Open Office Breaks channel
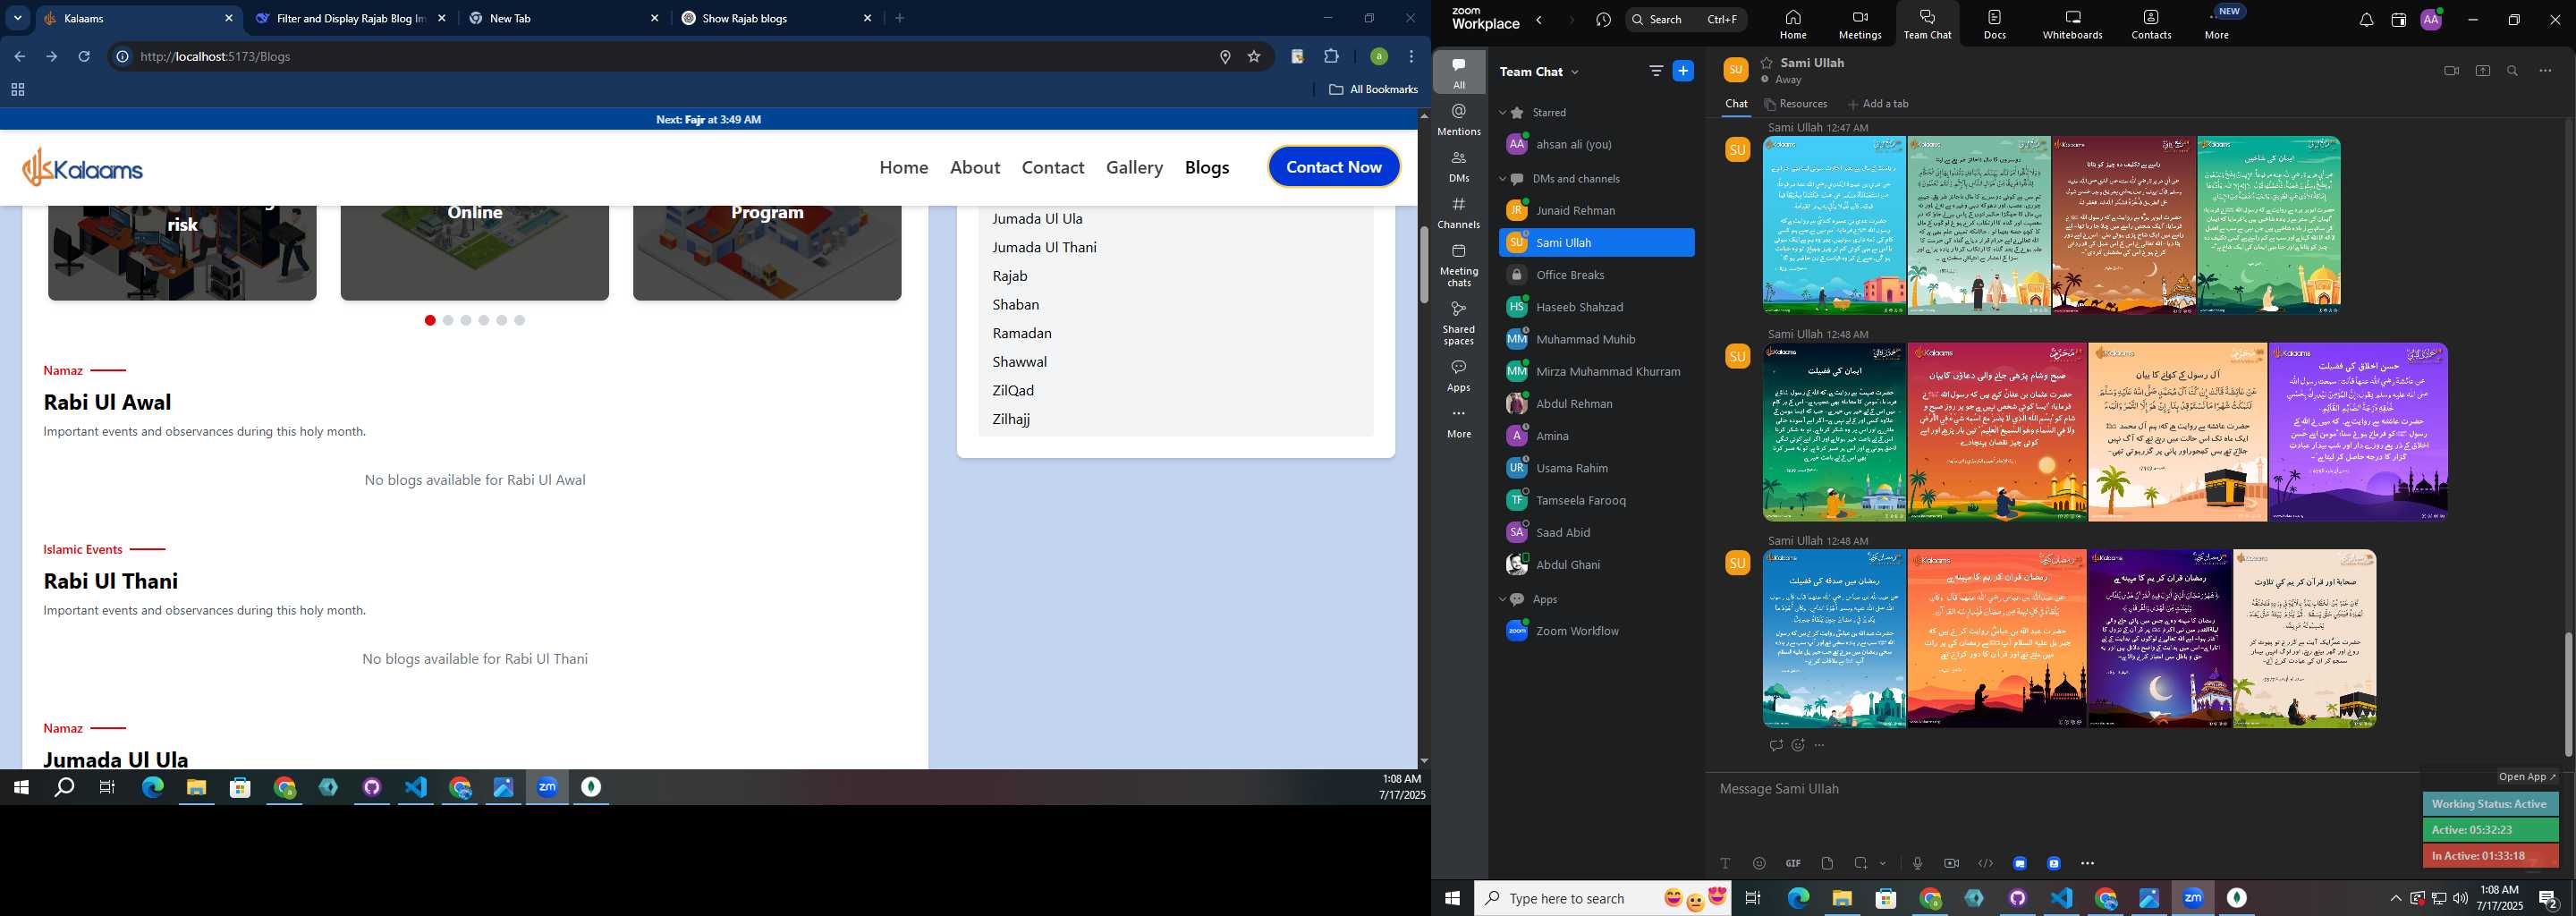Screen dimensions: 2576x916 1596,275
